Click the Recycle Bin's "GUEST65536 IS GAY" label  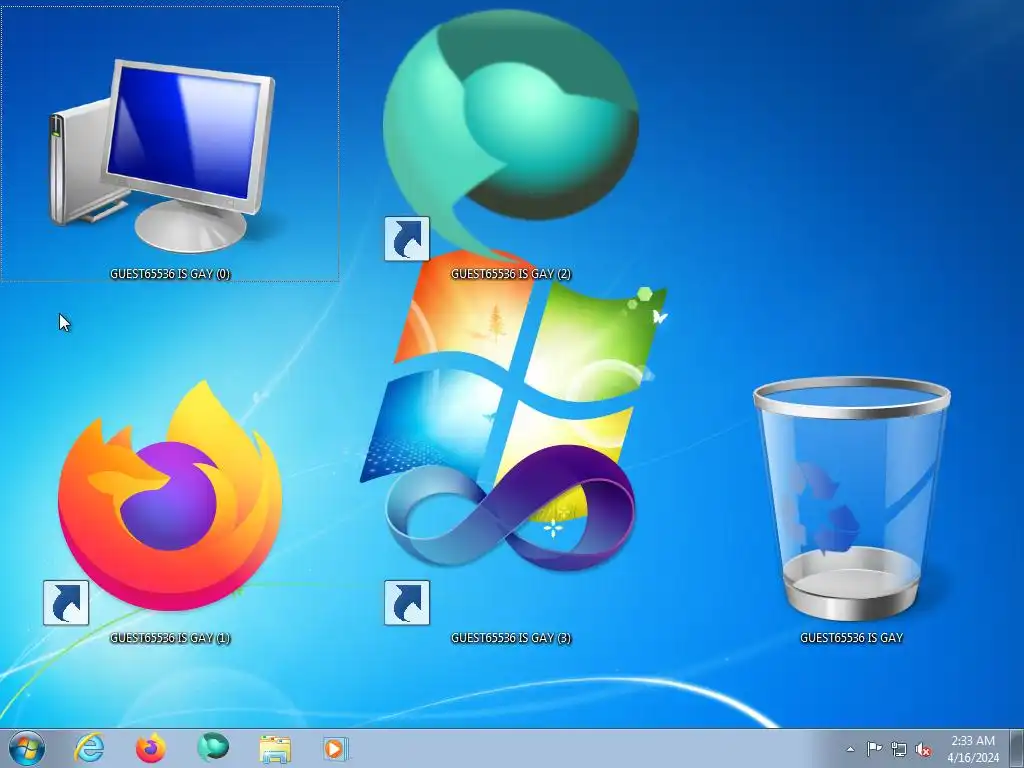[x=852, y=638]
